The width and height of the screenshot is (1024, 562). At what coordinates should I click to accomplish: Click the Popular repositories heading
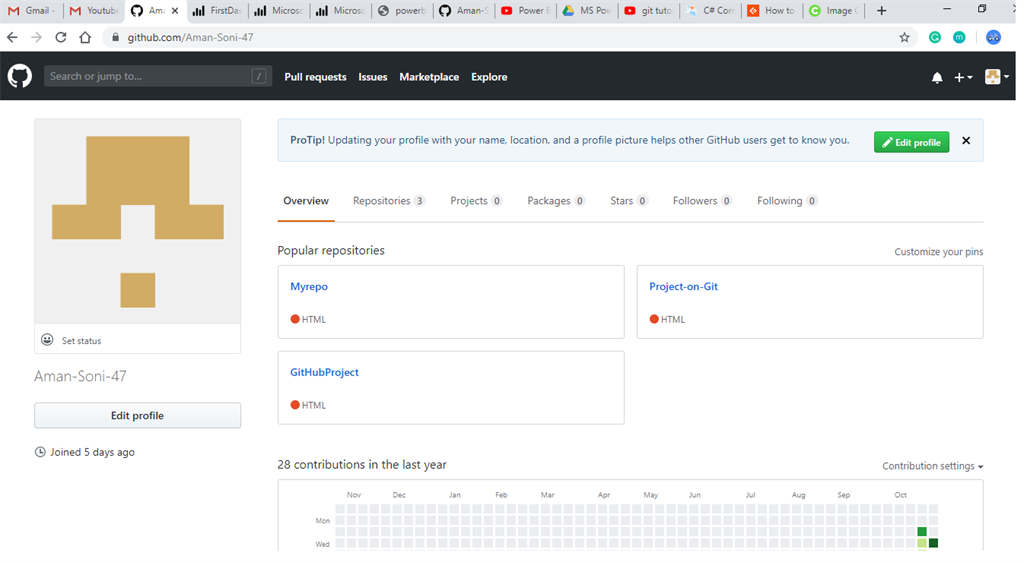click(x=331, y=251)
